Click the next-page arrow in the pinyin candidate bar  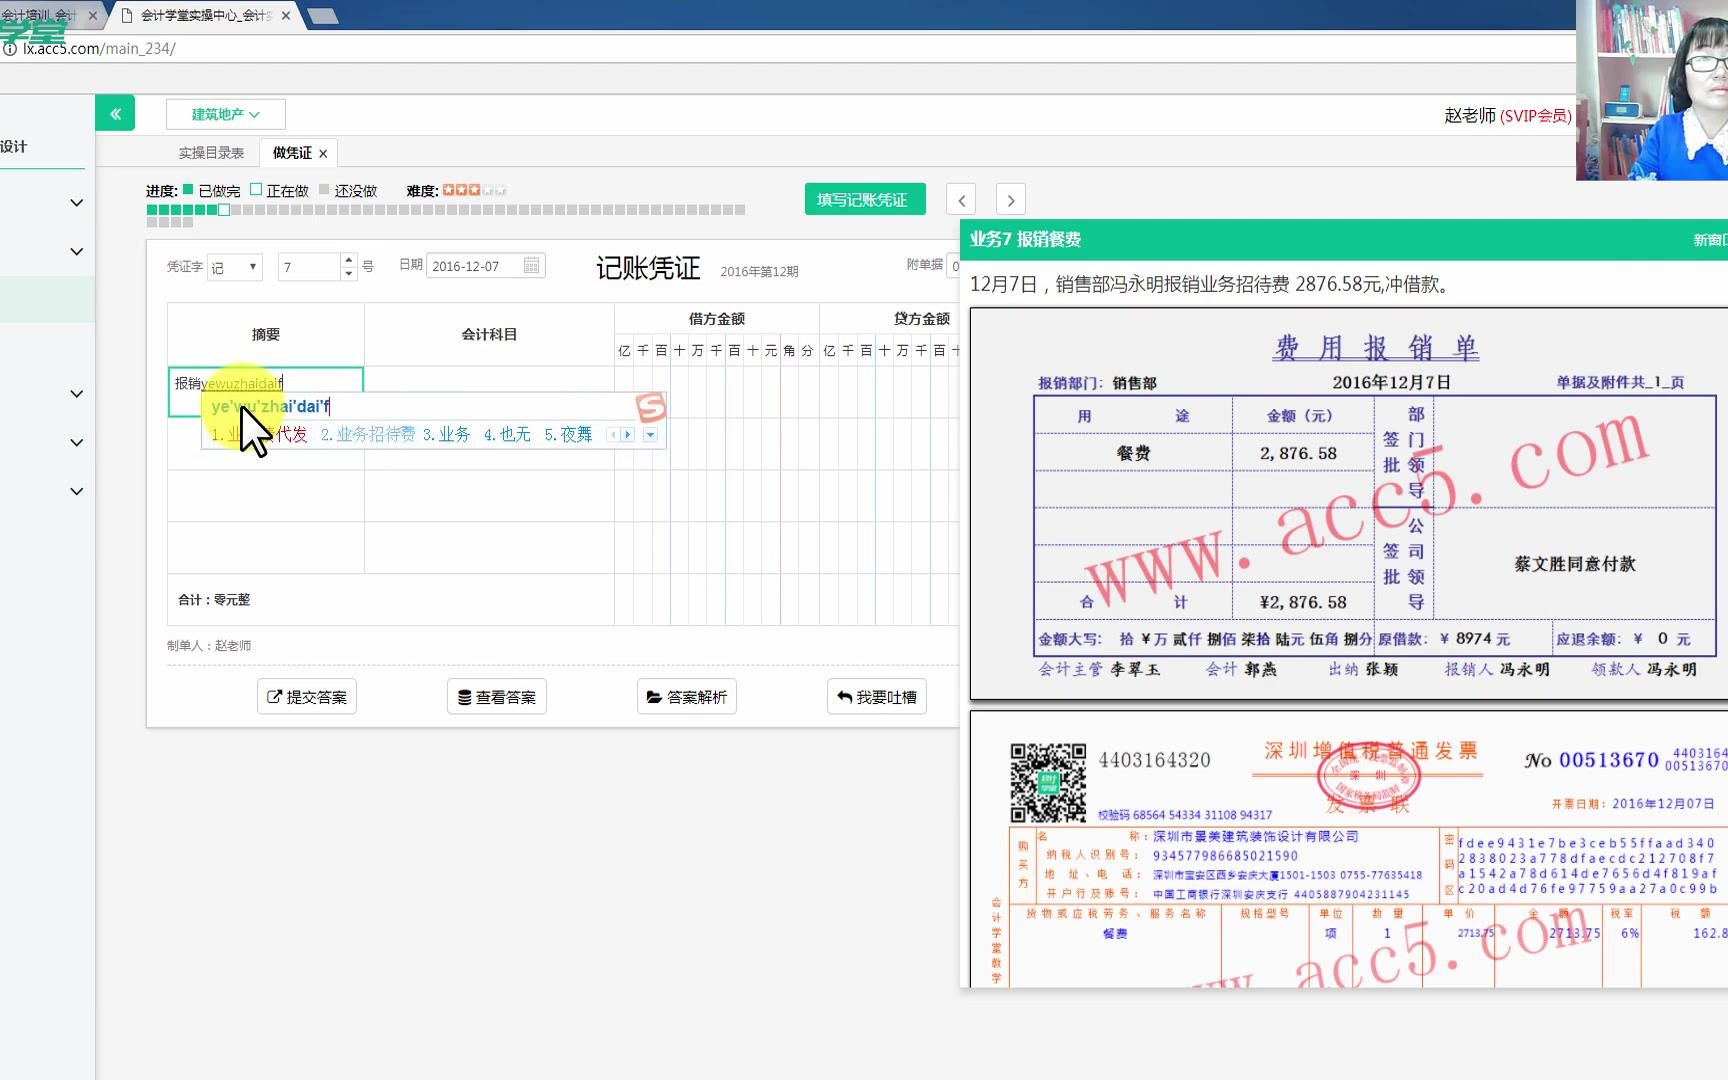coord(627,435)
